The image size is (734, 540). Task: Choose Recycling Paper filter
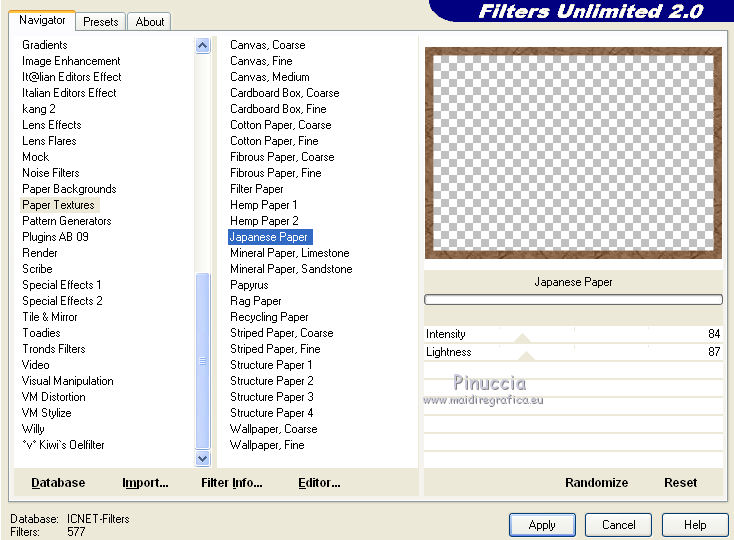tap(269, 317)
